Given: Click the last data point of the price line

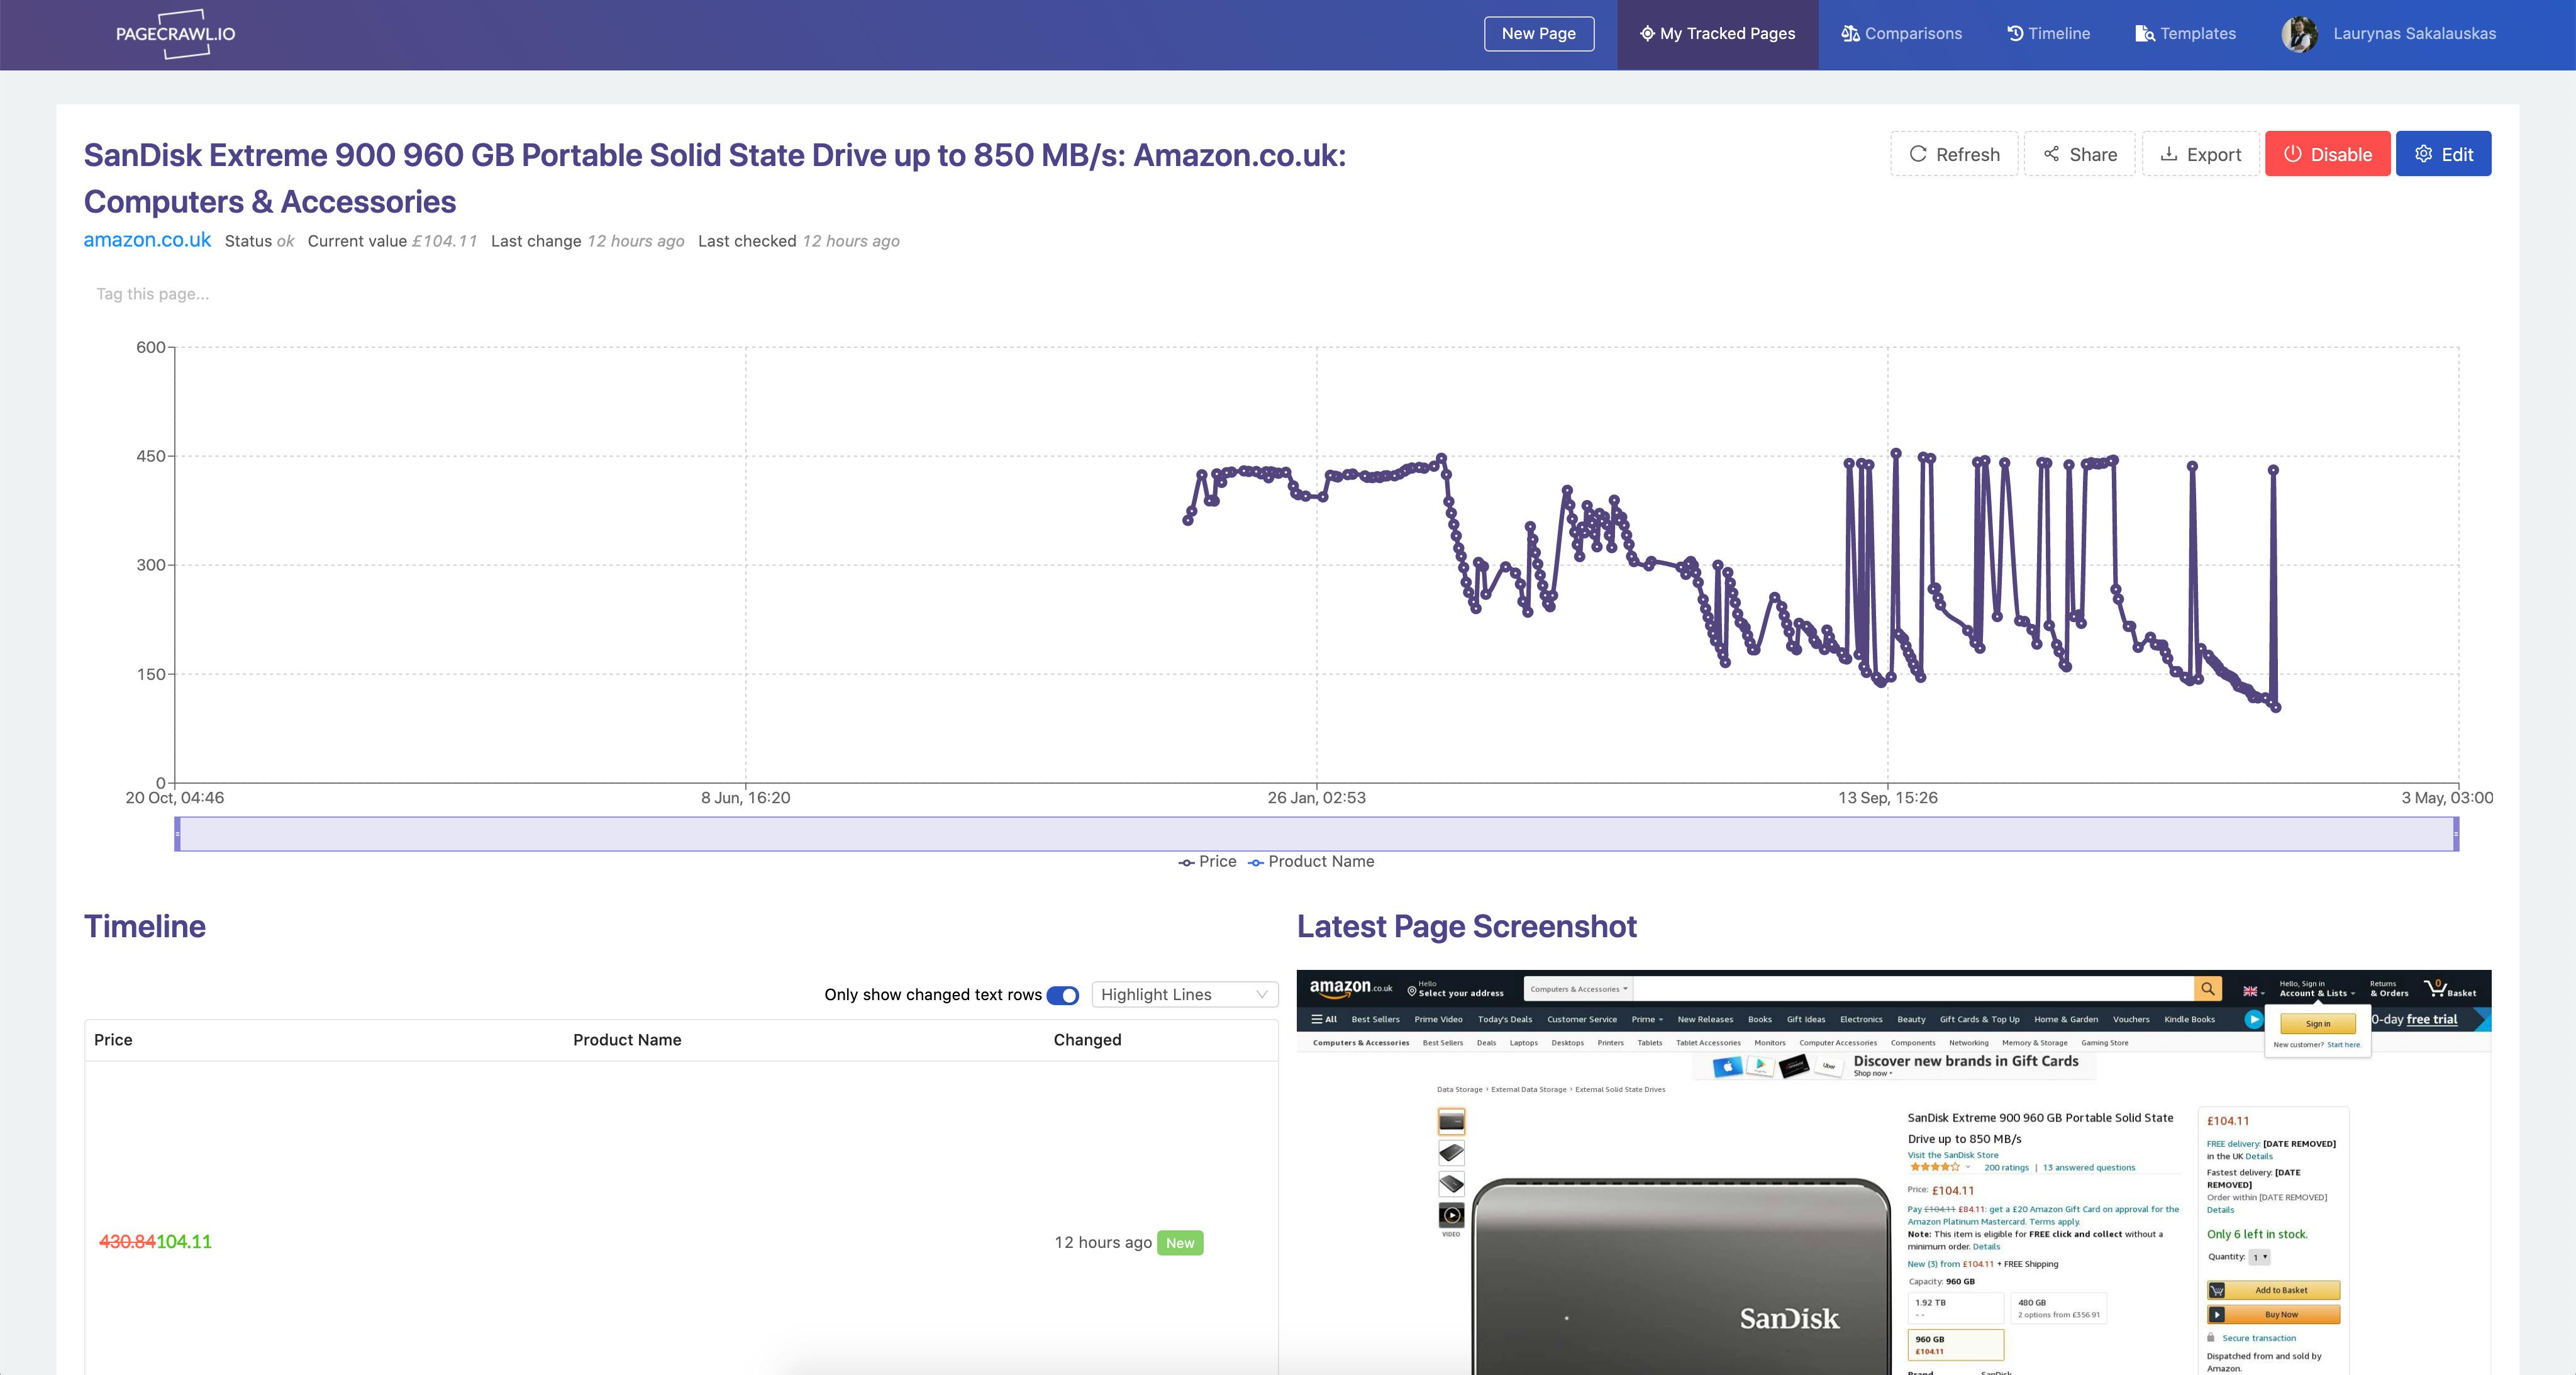Looking at the screenshot, I should (2277, 708).
